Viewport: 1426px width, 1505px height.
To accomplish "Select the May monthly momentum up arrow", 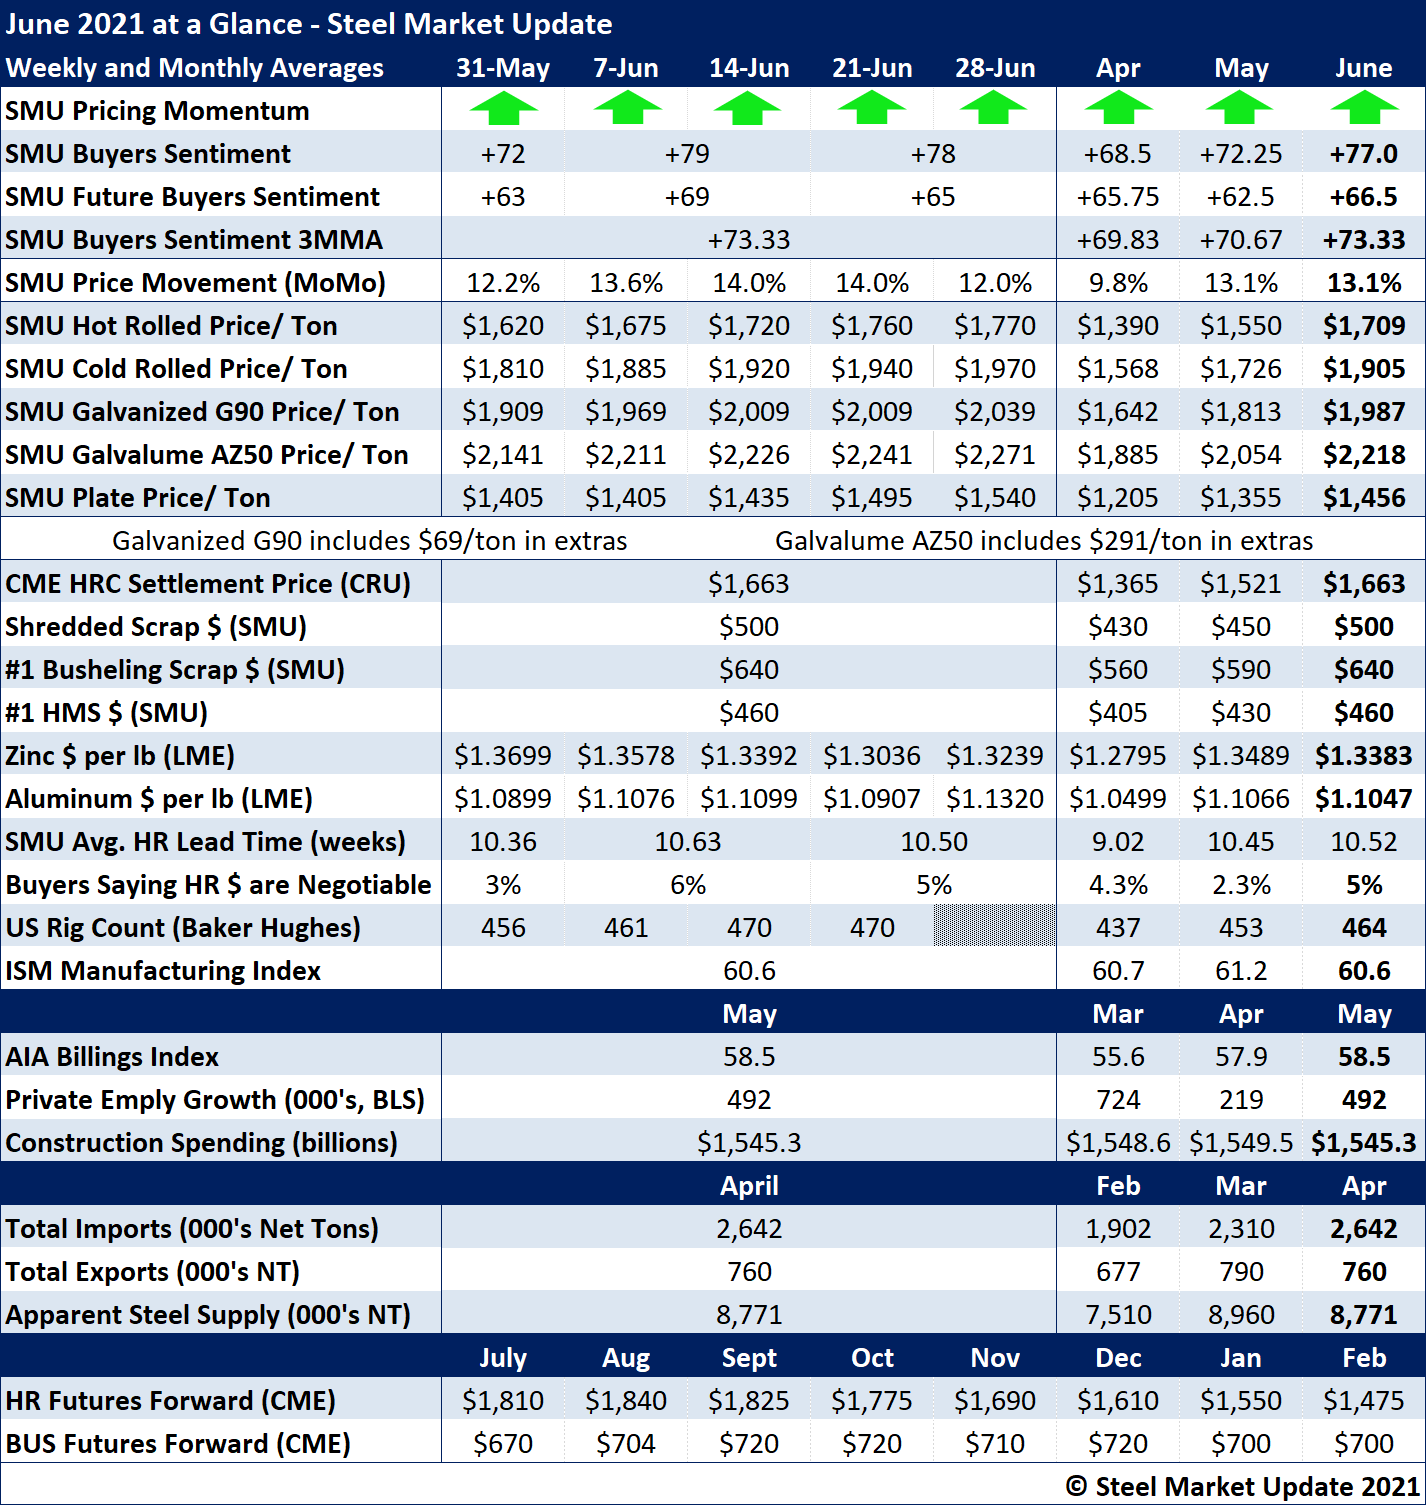I will (1240, 108).
